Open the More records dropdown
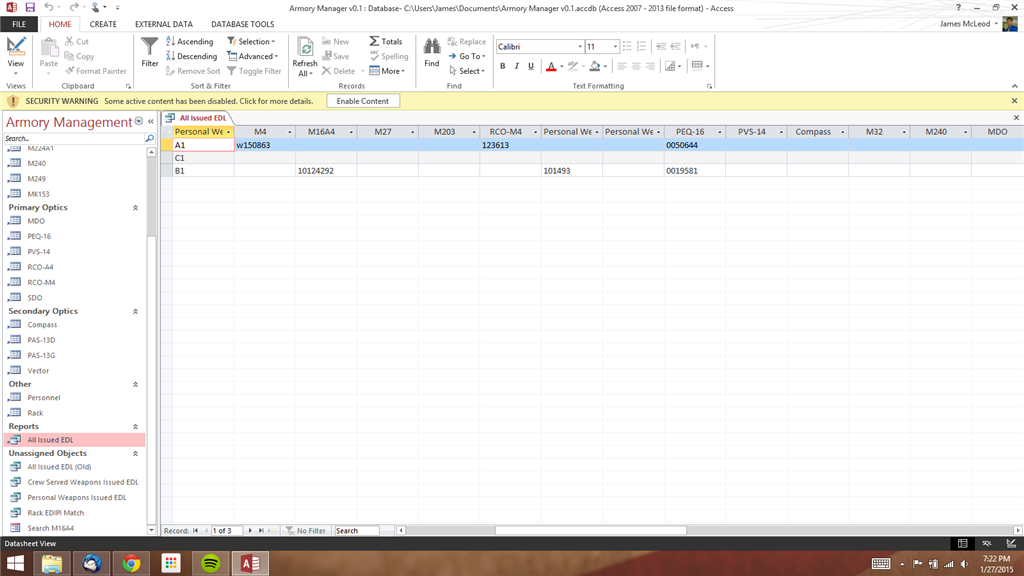 coord(387,71)
